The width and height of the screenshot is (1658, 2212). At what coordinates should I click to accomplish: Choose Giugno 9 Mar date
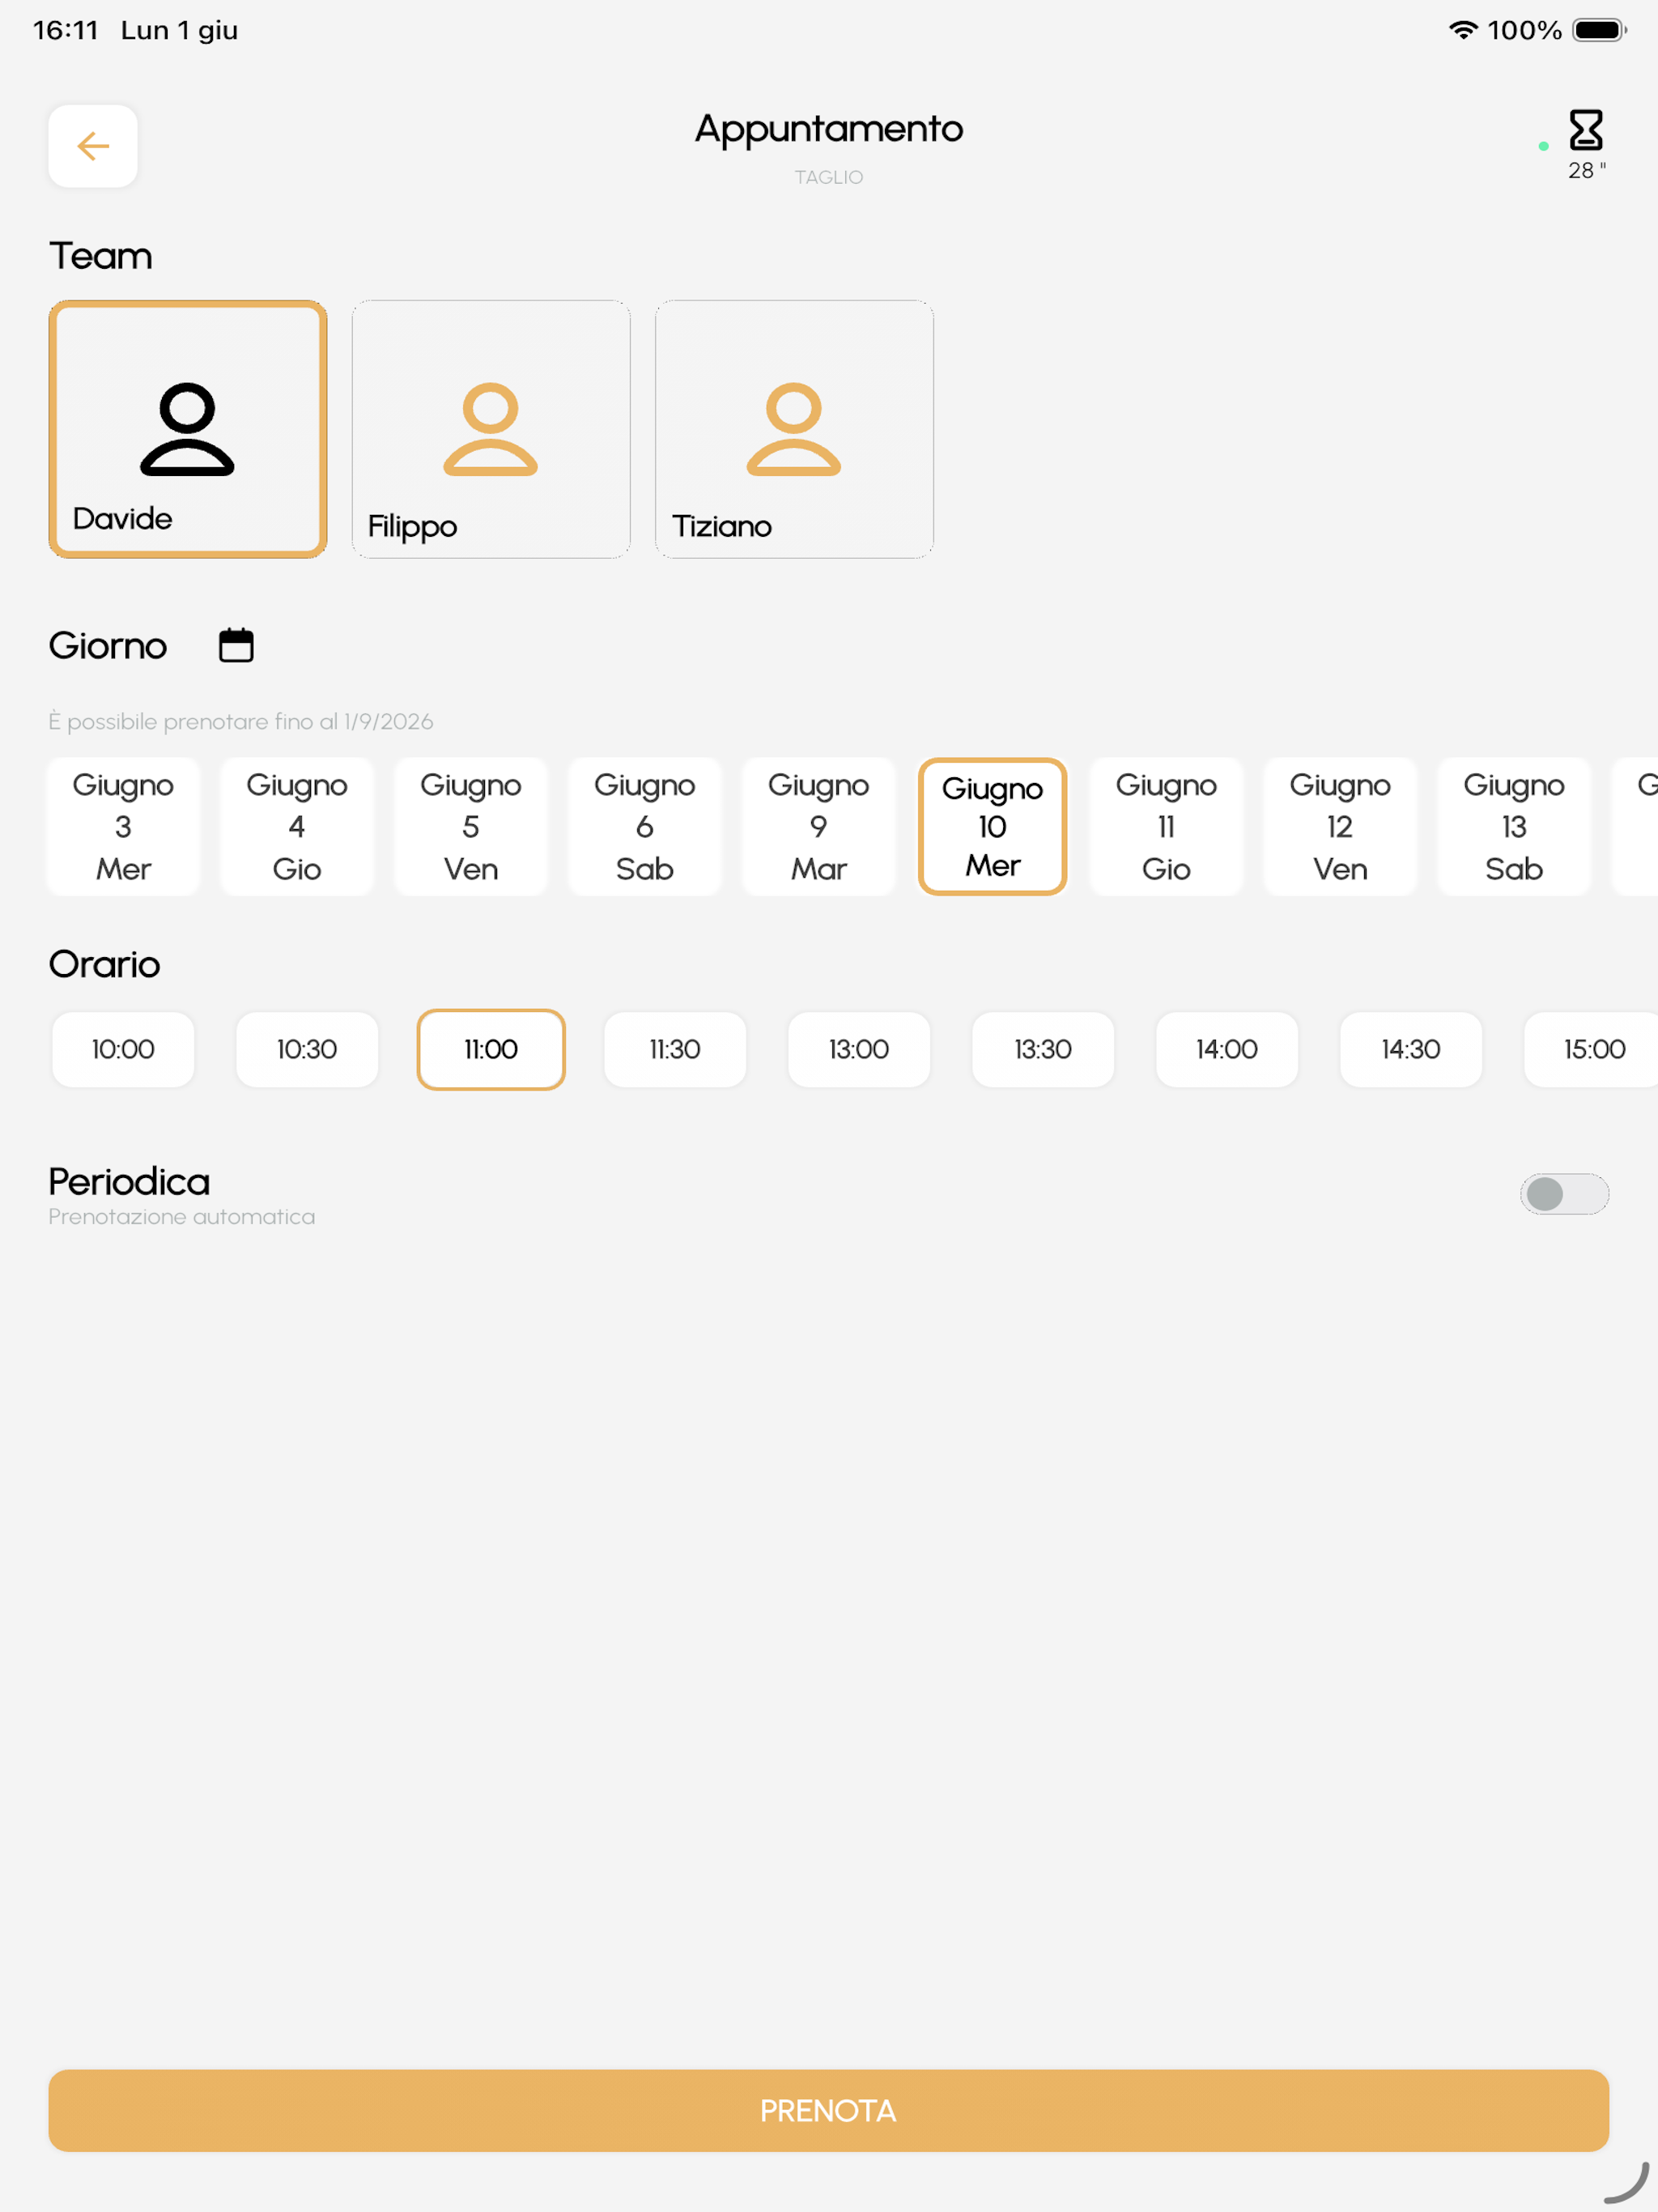coord(819,826)
